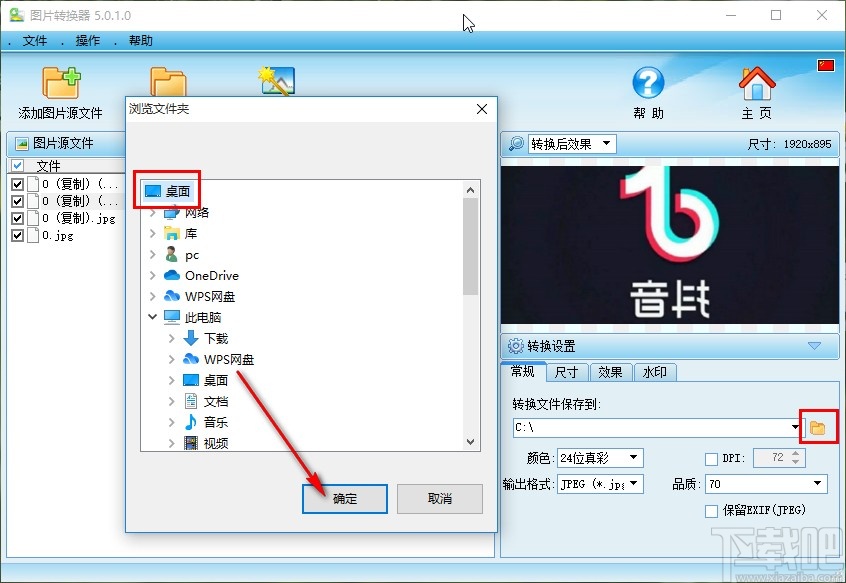Collapse the 此电脑 node in the folder tree
Image resolution: width=846 pixels, height=583 pixels.
[x=153, y=317]
